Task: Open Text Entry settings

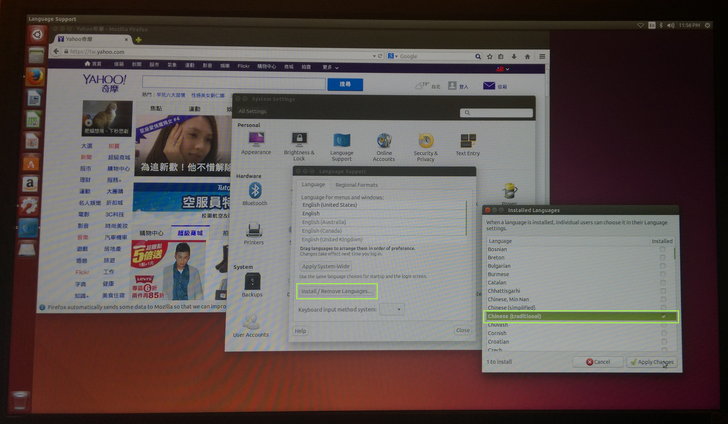Action: tap(468, 144)
